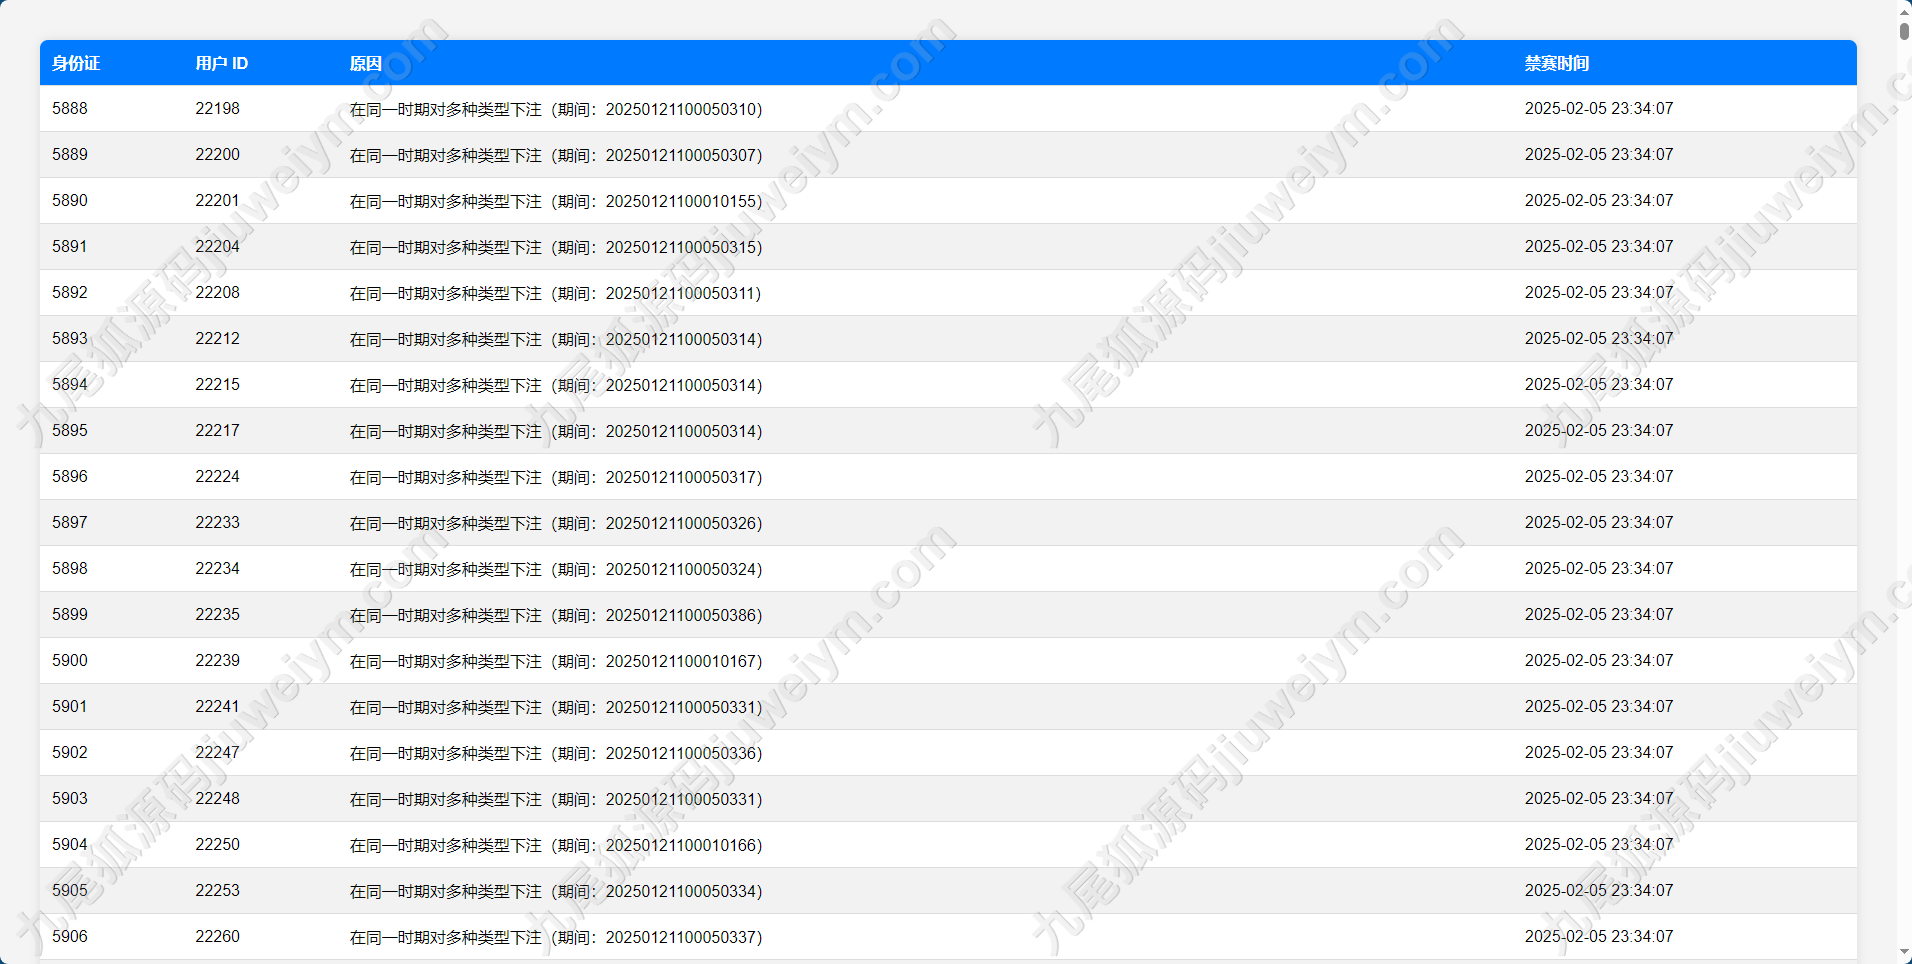Screen dimensions: 1912x964
Task: Click reason ending in 20250121100050337
Action: [556, 937]
